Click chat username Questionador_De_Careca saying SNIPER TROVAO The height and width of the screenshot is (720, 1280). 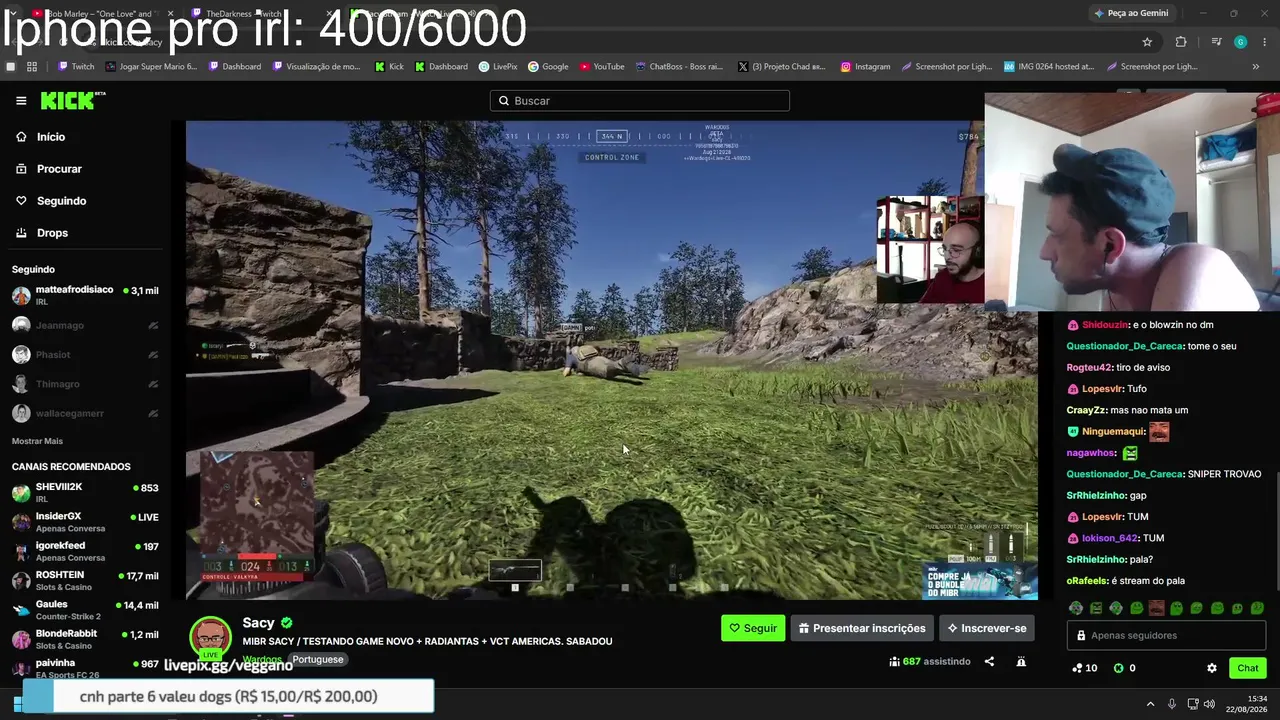[1125, 474]
